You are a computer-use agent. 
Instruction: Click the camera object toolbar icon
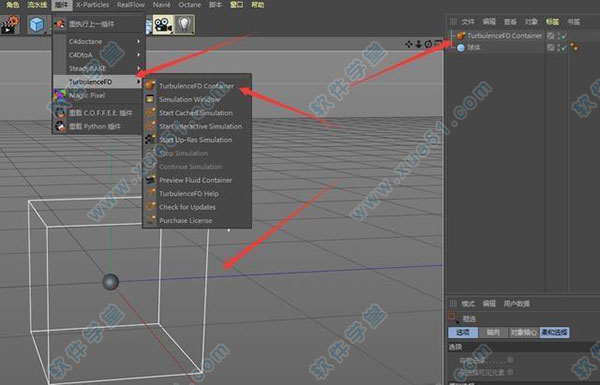(x=163, y=25)
